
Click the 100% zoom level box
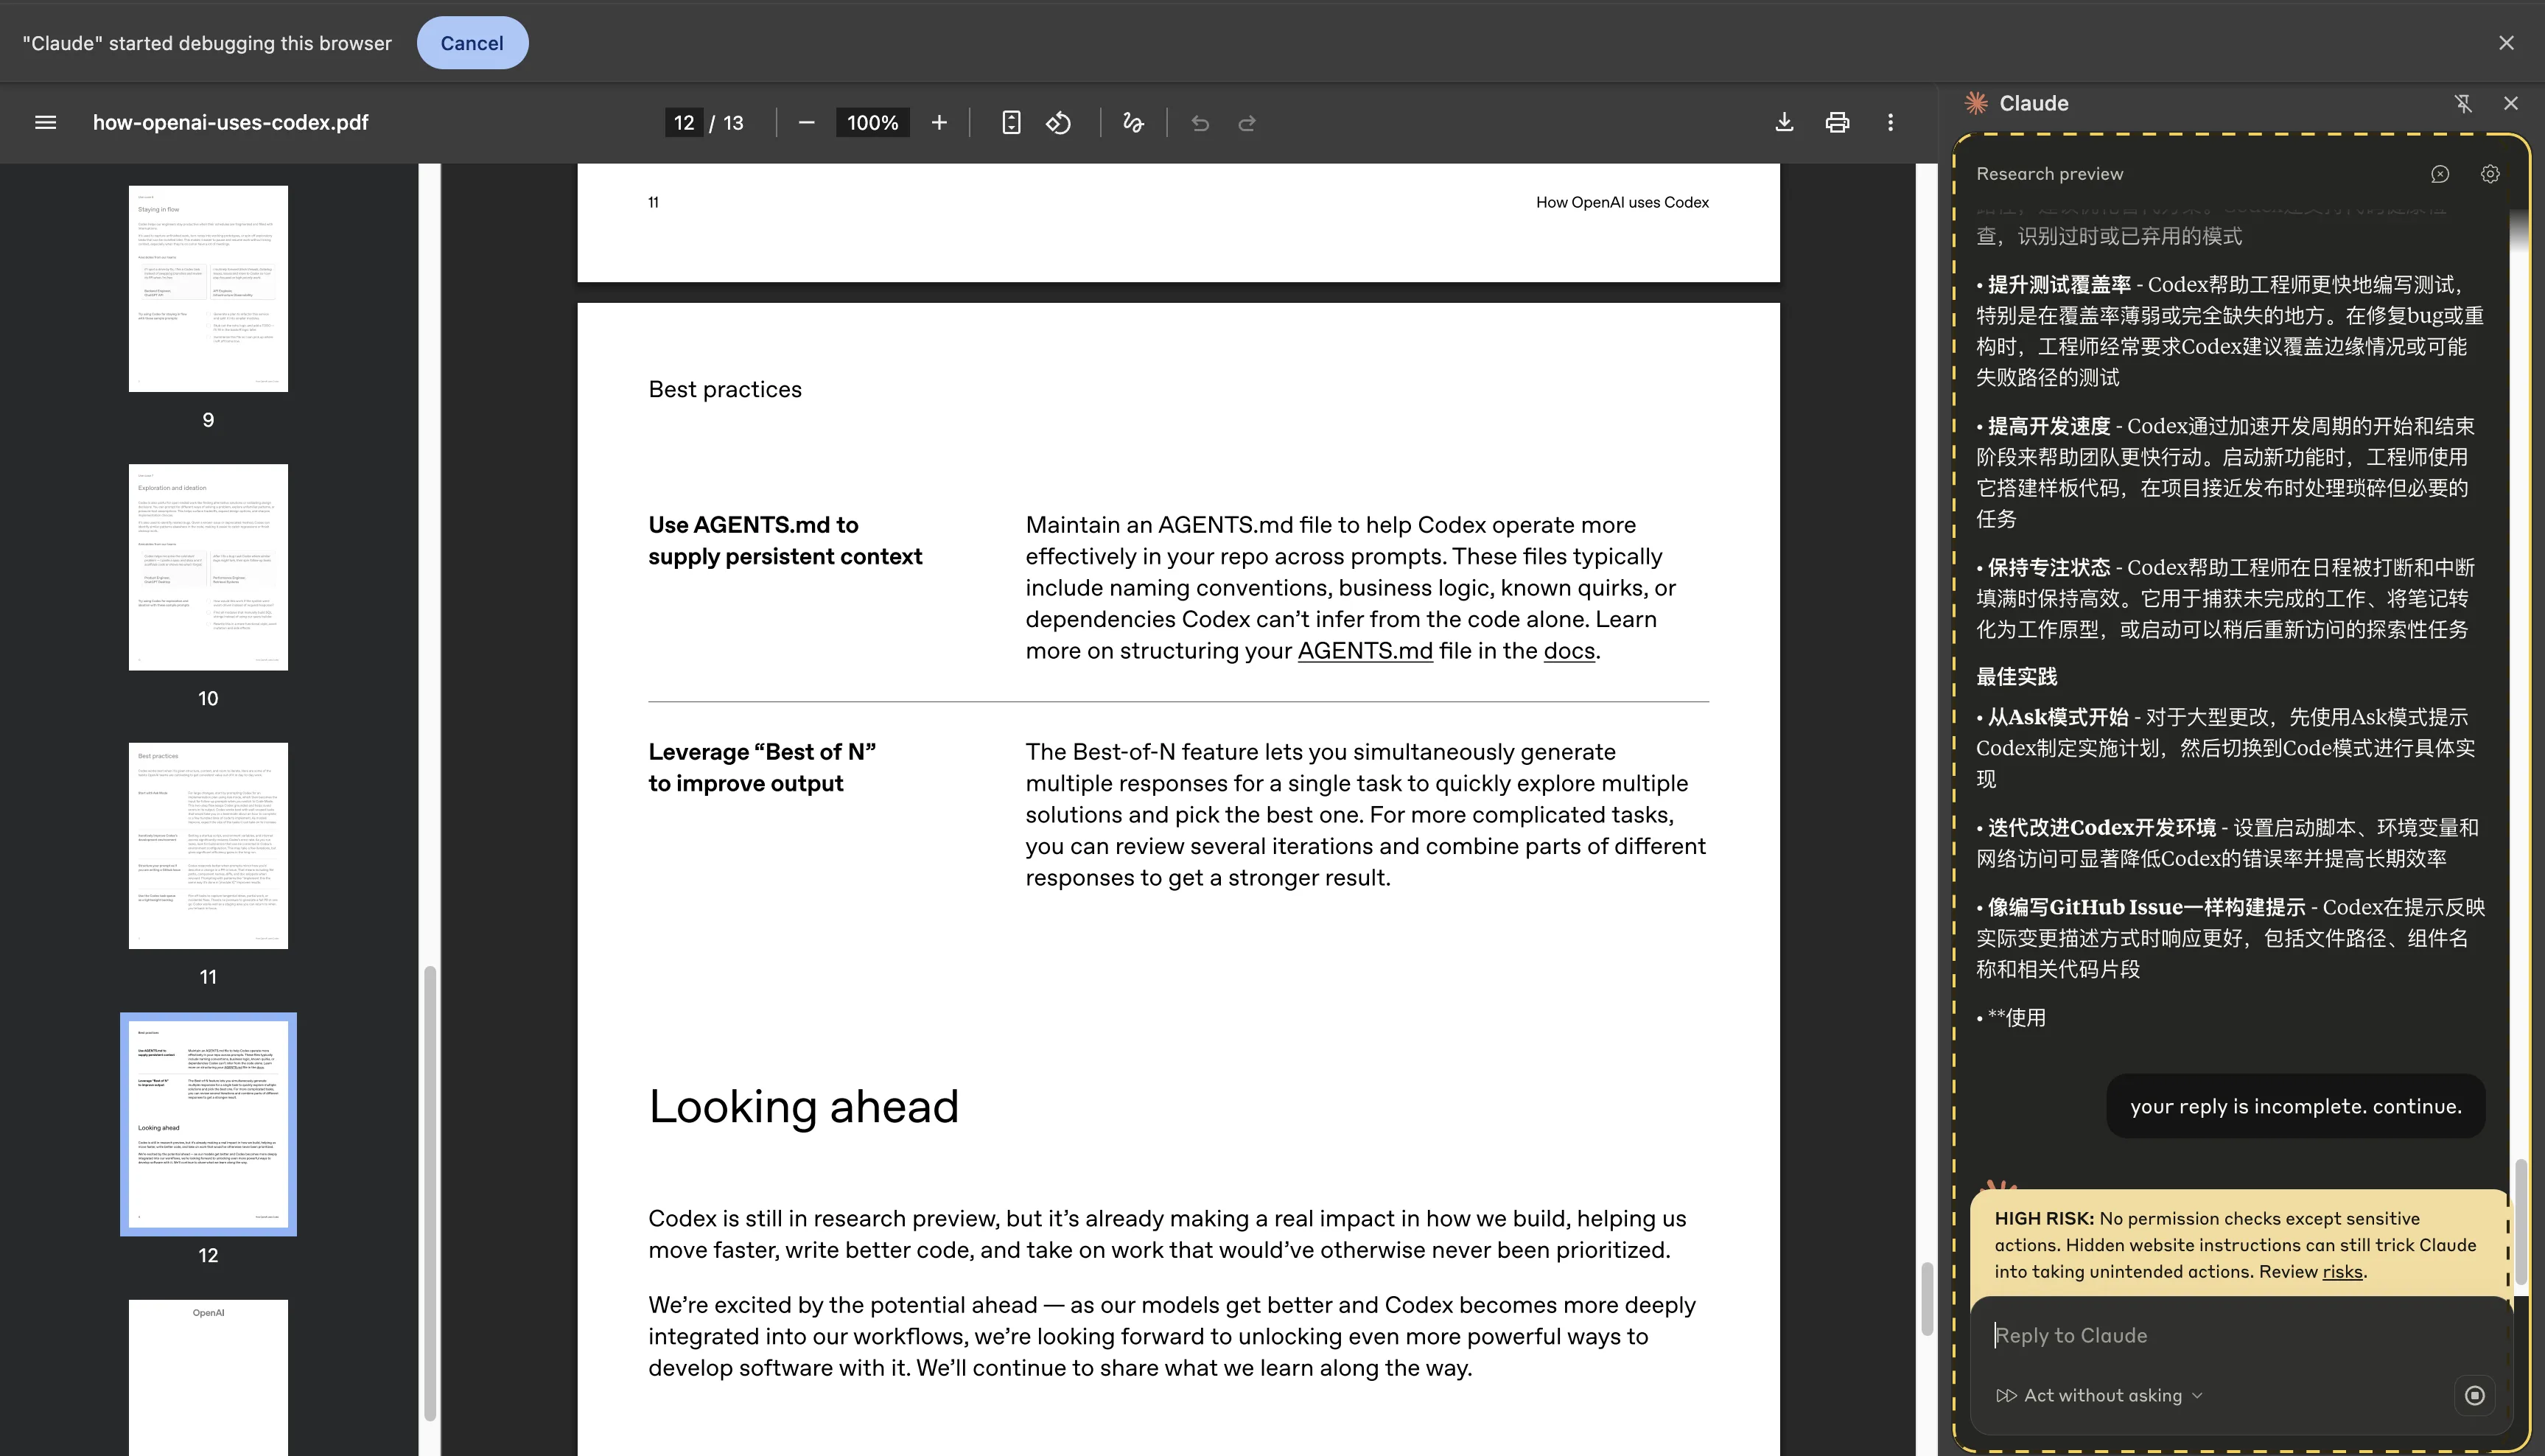[872, 122]
